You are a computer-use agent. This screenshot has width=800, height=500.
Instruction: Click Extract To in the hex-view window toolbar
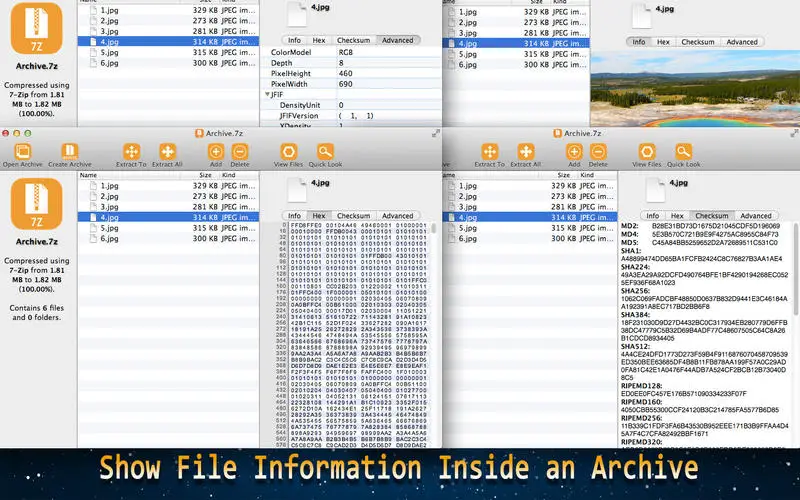131,155
